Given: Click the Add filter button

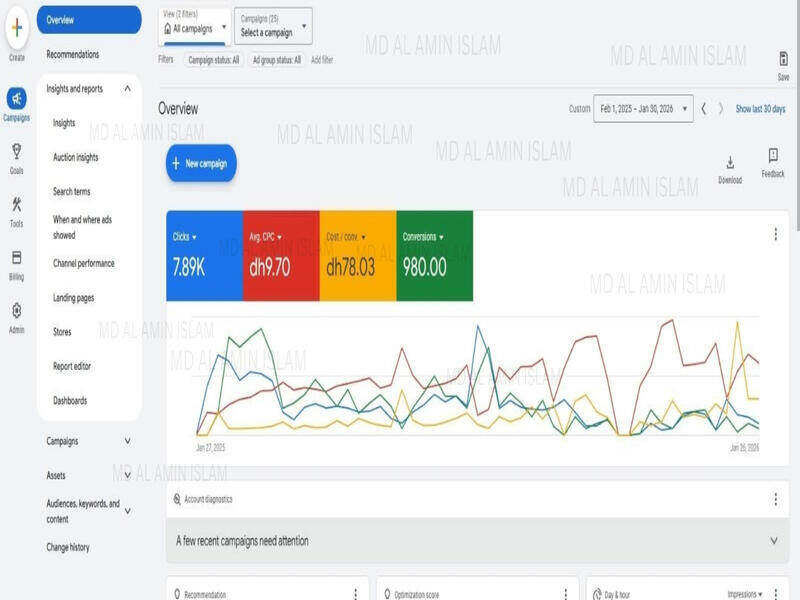Looking at the screenshot, I should 322,60.
